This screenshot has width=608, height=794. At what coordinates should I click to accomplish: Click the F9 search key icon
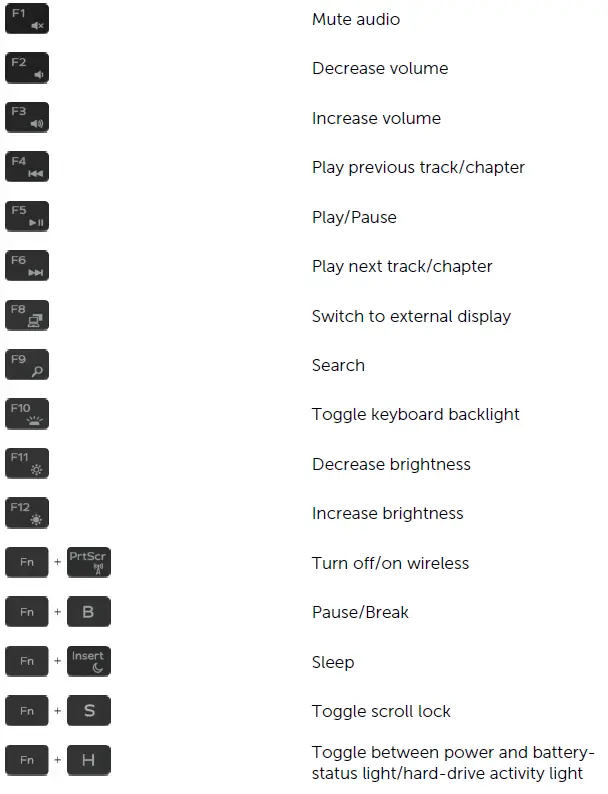coord(27,365)
